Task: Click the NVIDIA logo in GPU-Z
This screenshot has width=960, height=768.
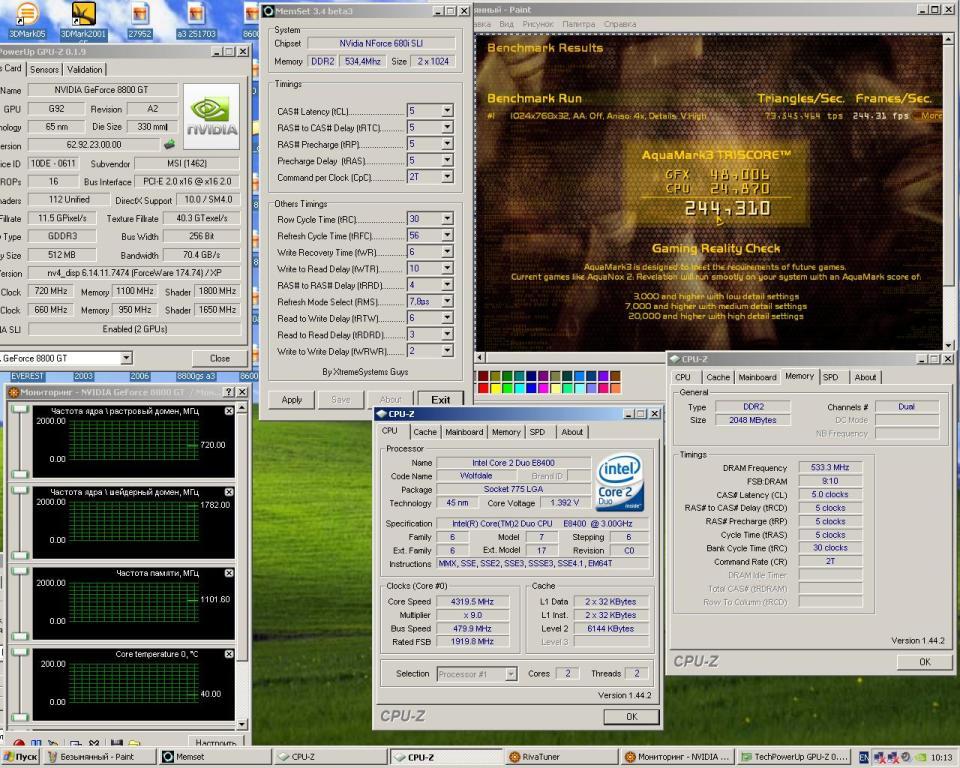Action: (211, 116)
